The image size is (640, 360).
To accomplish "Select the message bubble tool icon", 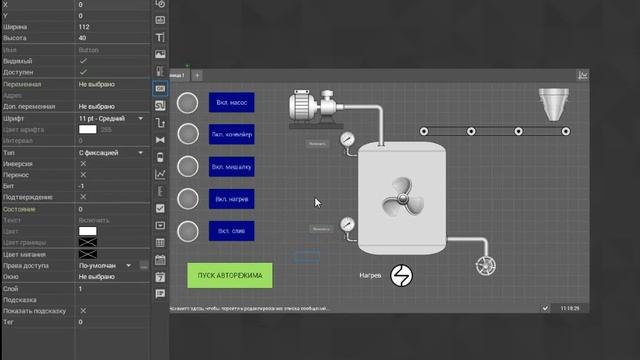I will [160, 294].
